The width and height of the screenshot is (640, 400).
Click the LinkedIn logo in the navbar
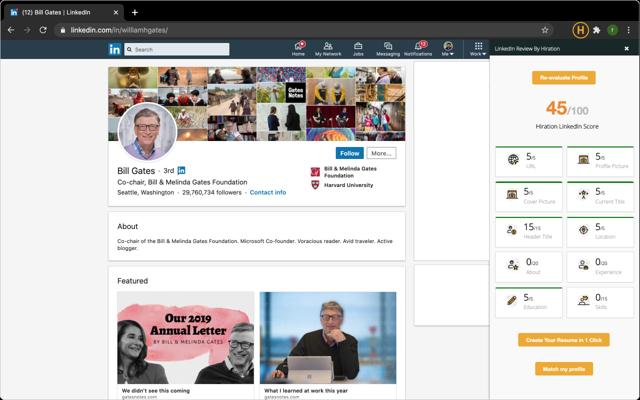pyautogui.click(x=115, y=49)
